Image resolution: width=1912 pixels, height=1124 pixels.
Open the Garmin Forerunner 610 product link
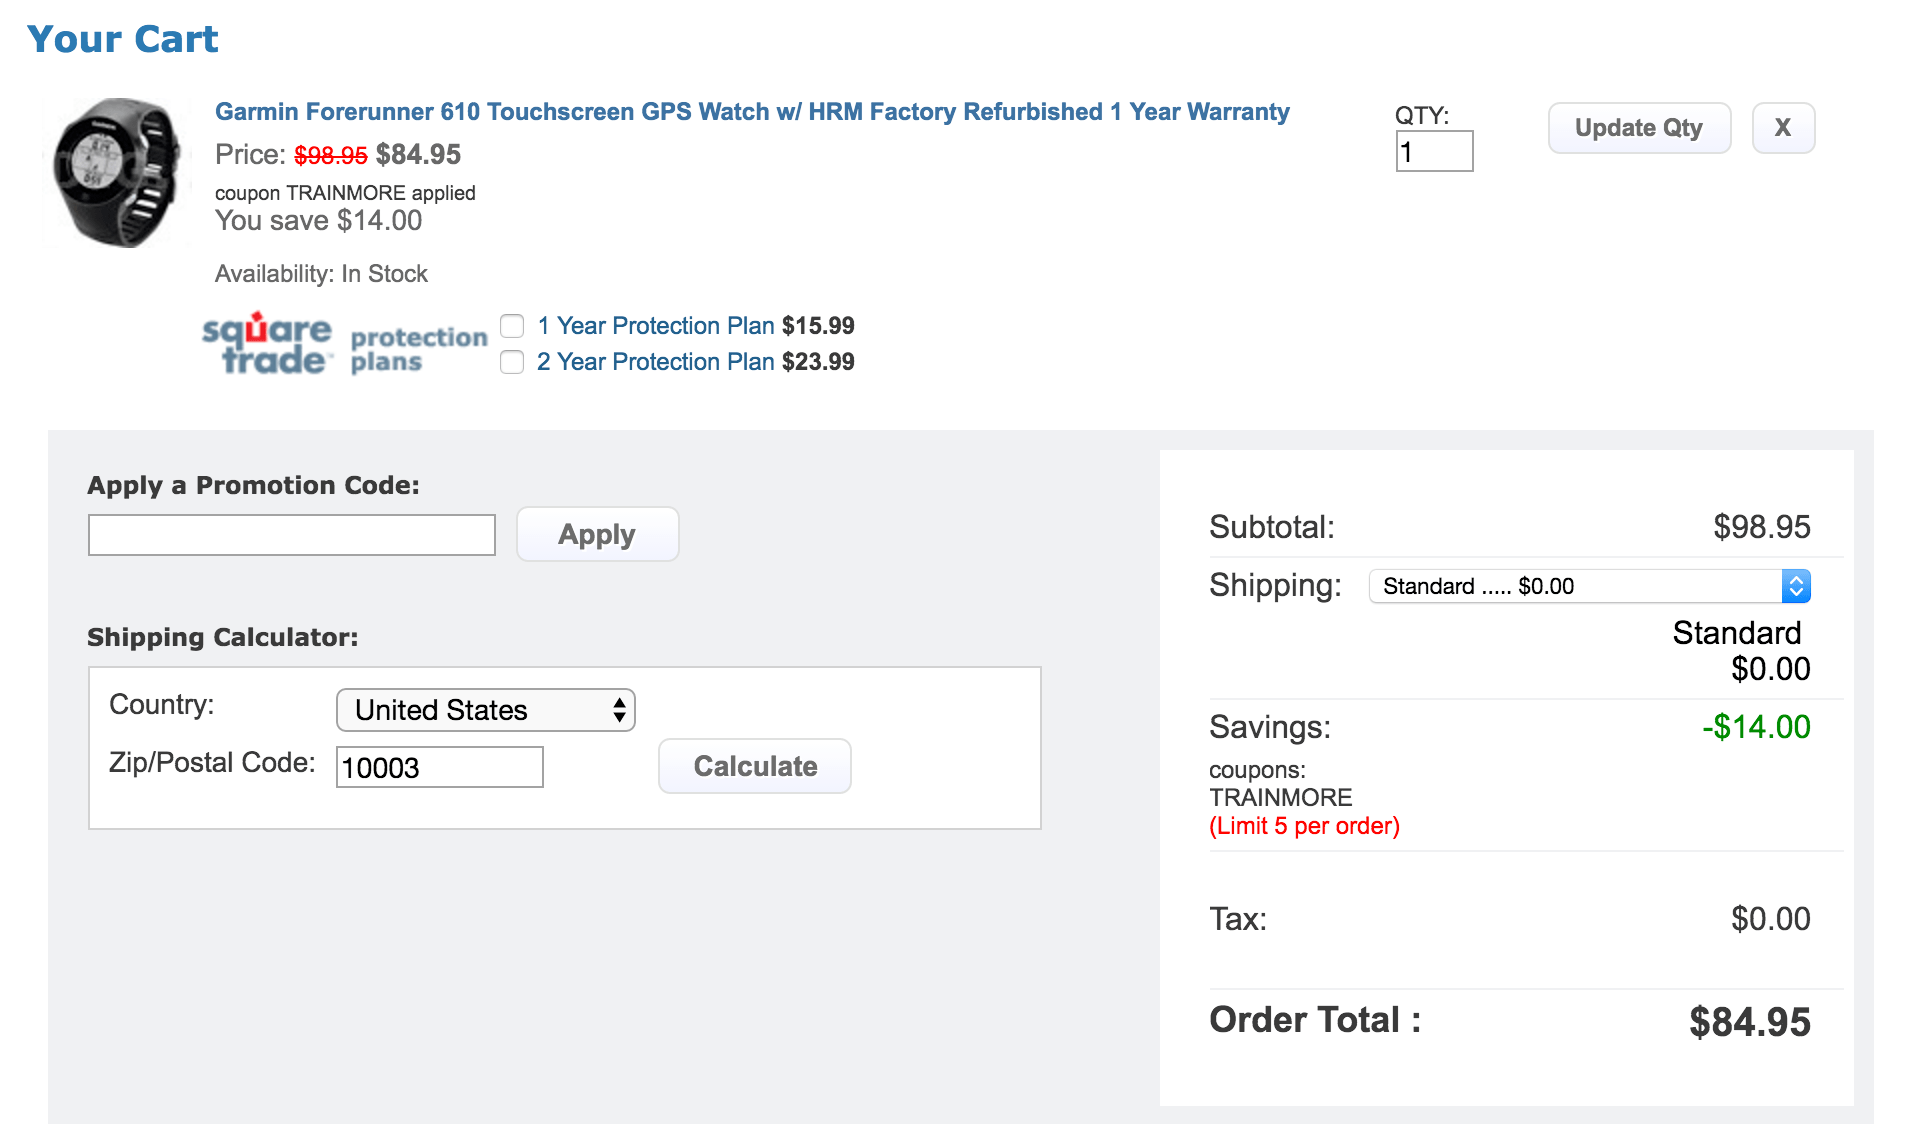751,112
